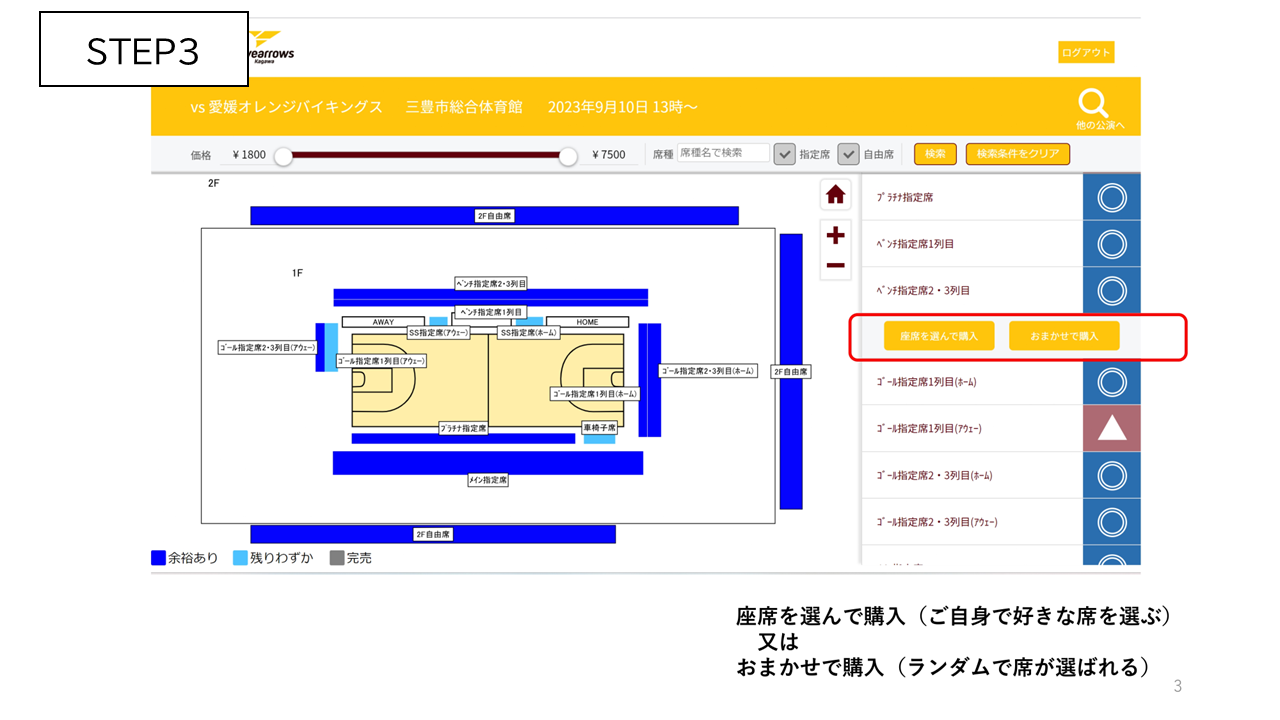
Task: Click the availability circle for プラチナ指定席
Action: click(x=1112, y=198)
